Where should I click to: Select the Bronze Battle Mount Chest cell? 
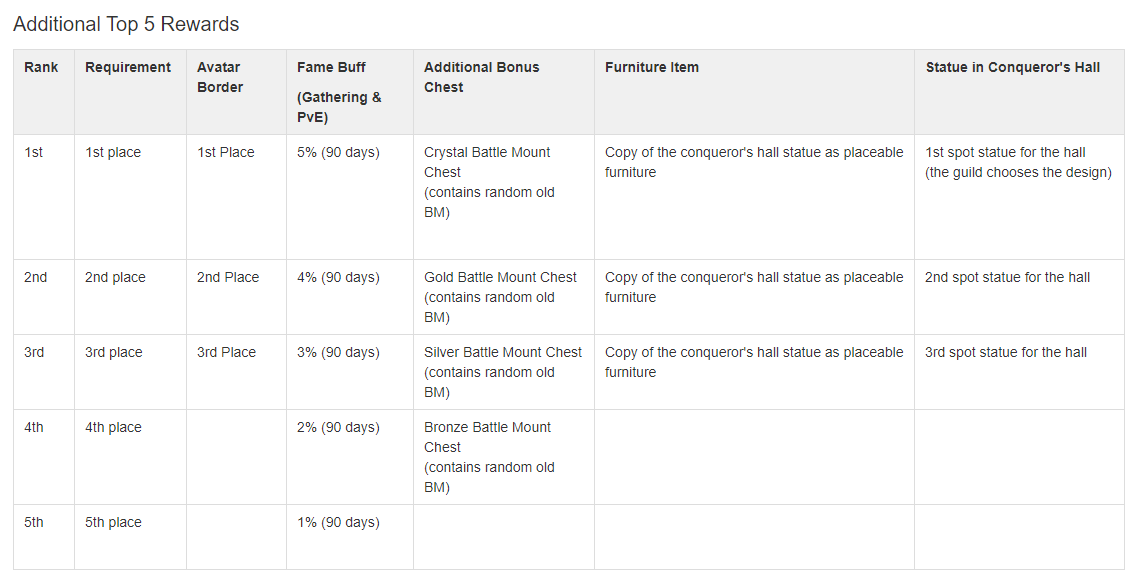(487, 457)
